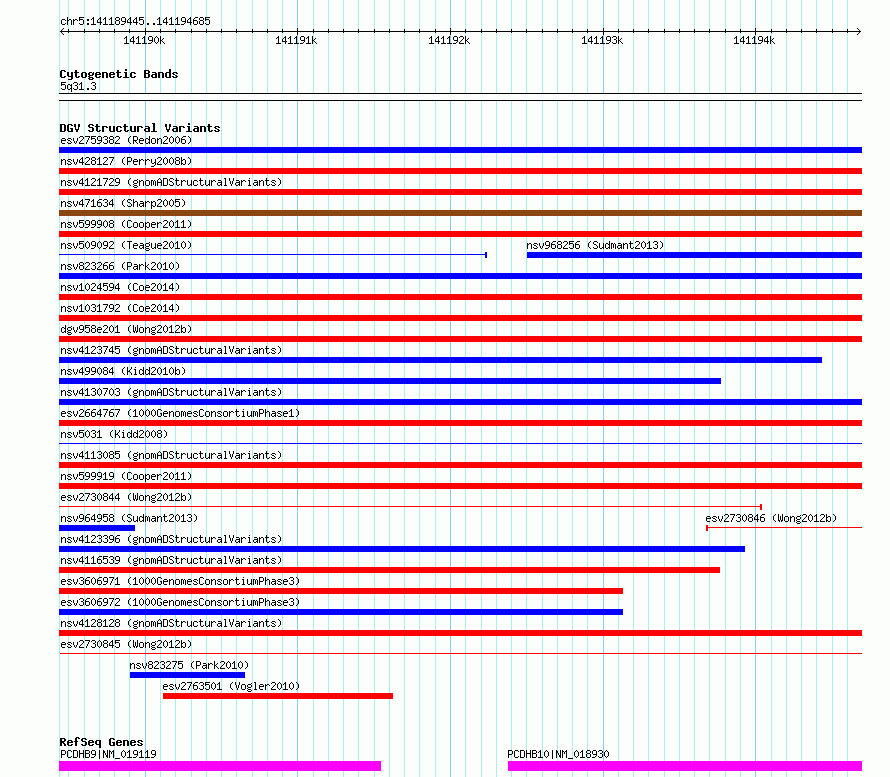Click the esv2759382 (Redon2006) variant label
Viewport: 890px width, 777px height.
pos(126,140)
